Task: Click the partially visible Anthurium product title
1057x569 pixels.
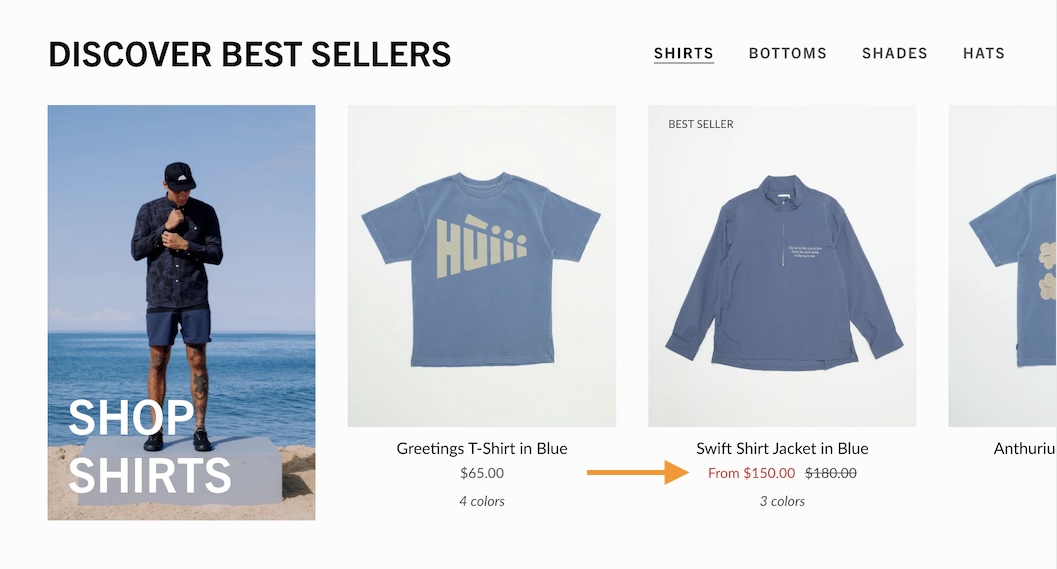Action: click(1024, 448)
